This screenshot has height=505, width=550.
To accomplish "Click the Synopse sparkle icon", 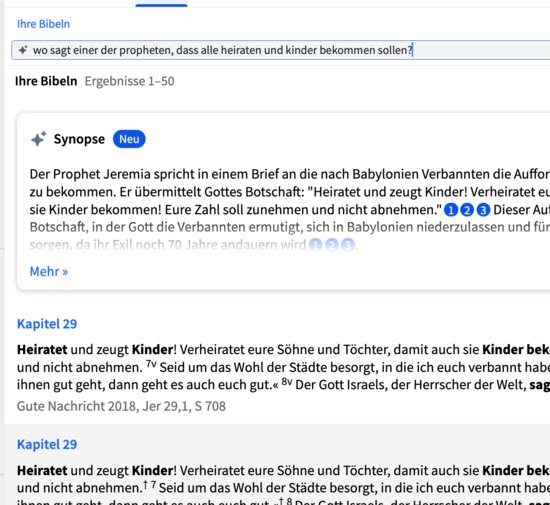I will tap(39, 139).
